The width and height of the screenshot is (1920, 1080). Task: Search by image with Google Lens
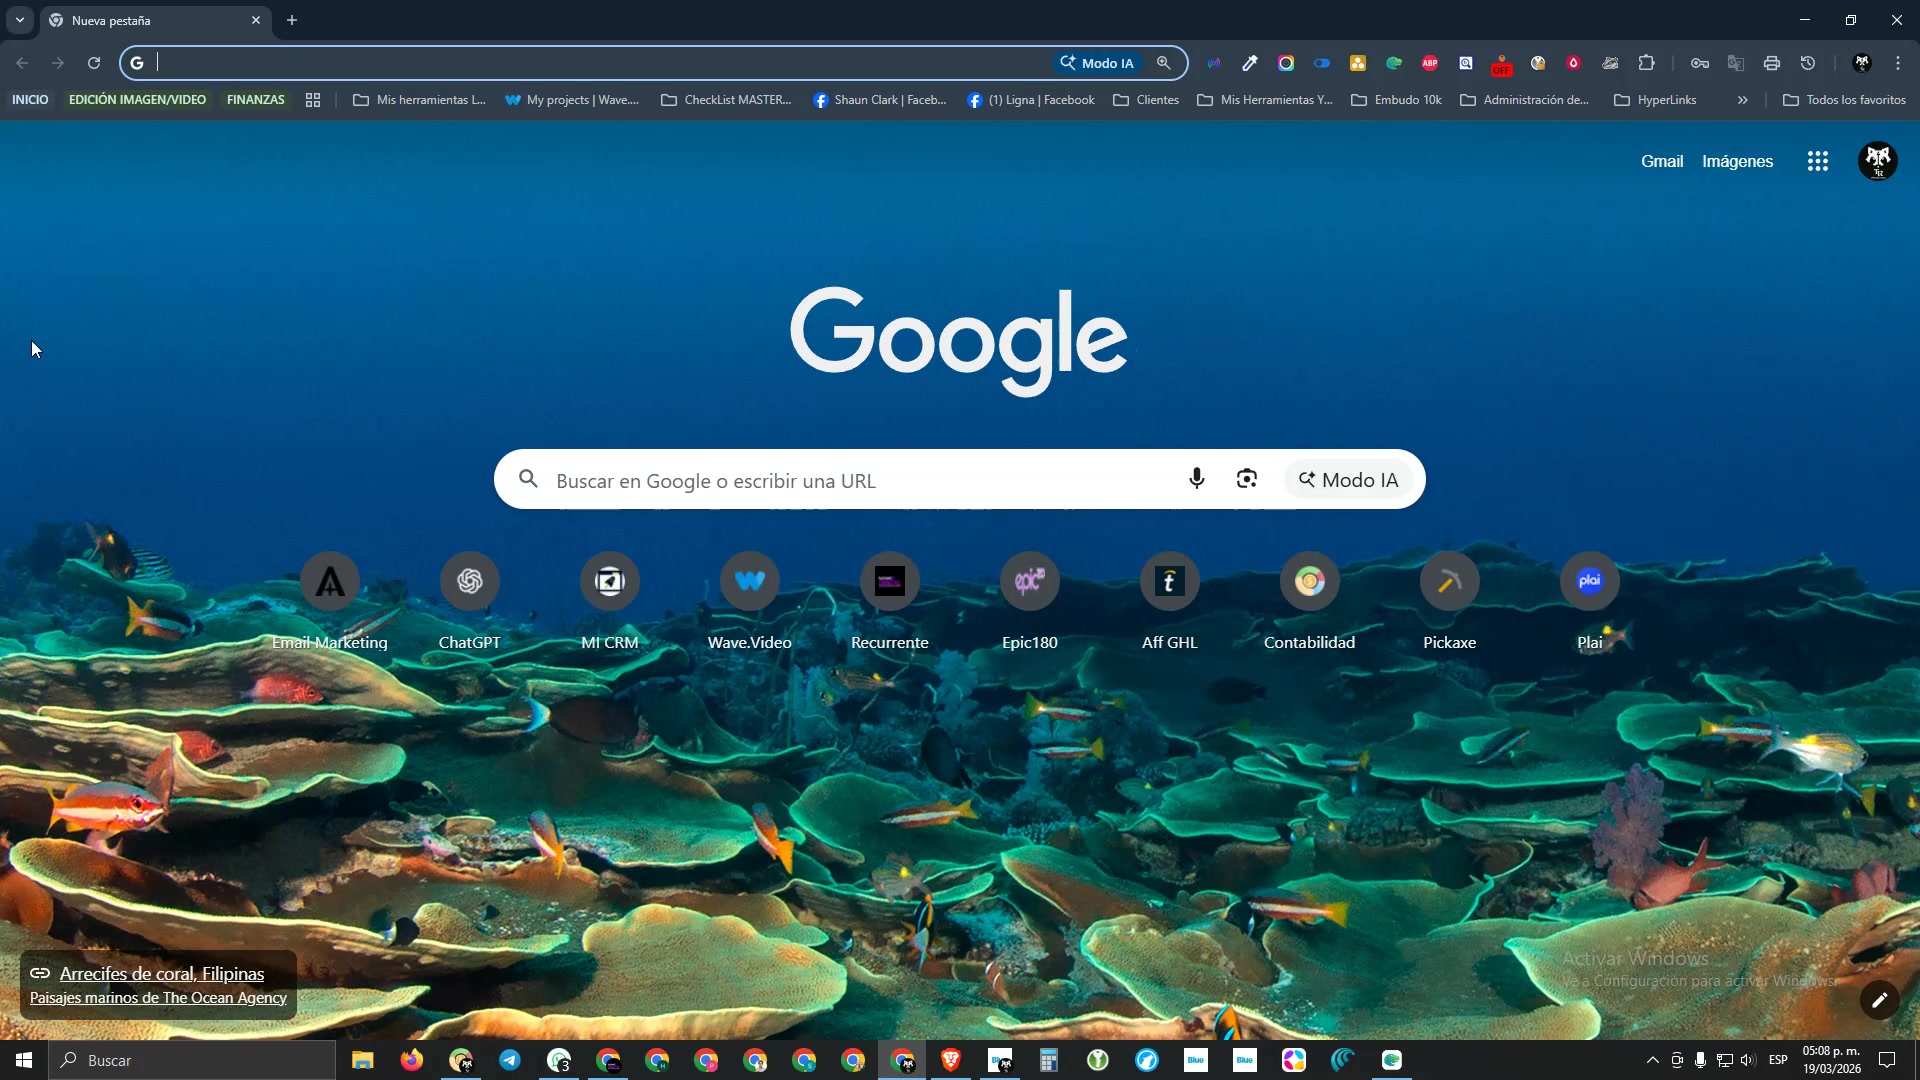[x=1246, y=479]
